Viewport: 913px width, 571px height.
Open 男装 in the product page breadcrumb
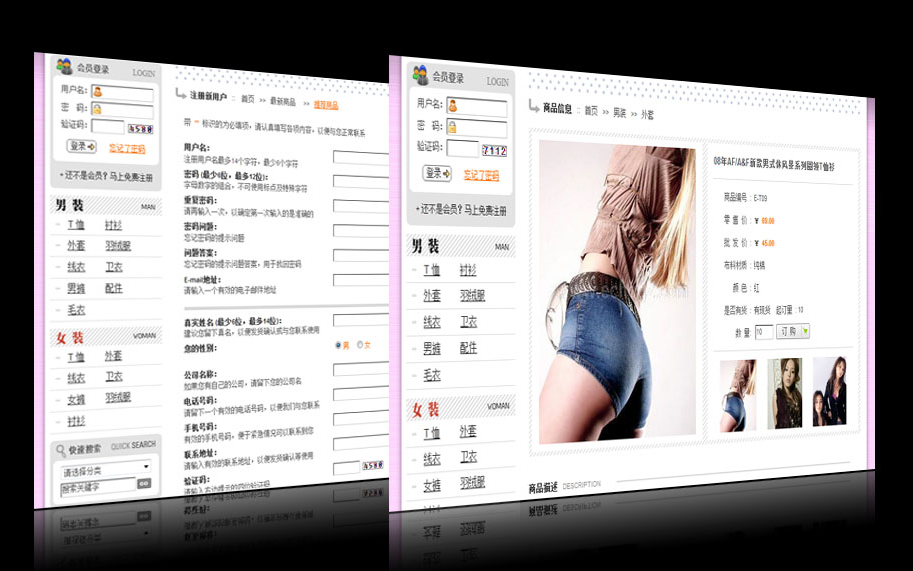click(x=620, y=113)
